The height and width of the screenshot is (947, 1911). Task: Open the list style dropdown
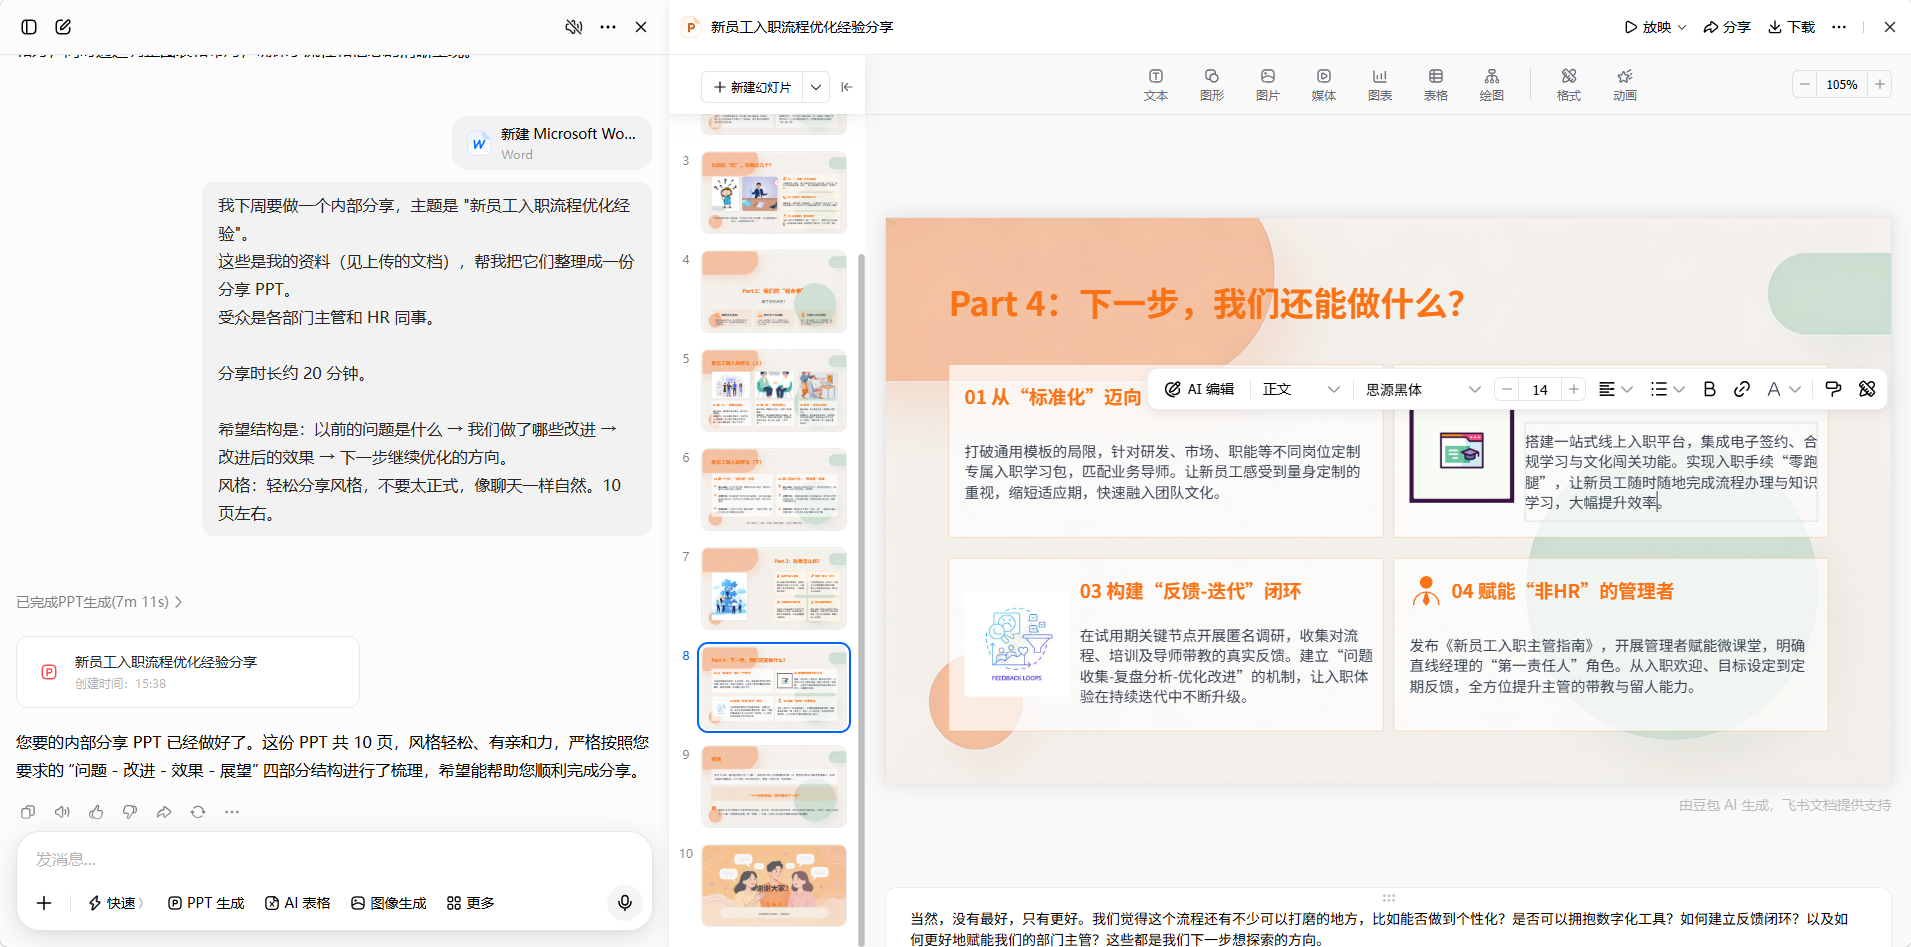[1667, 389]
